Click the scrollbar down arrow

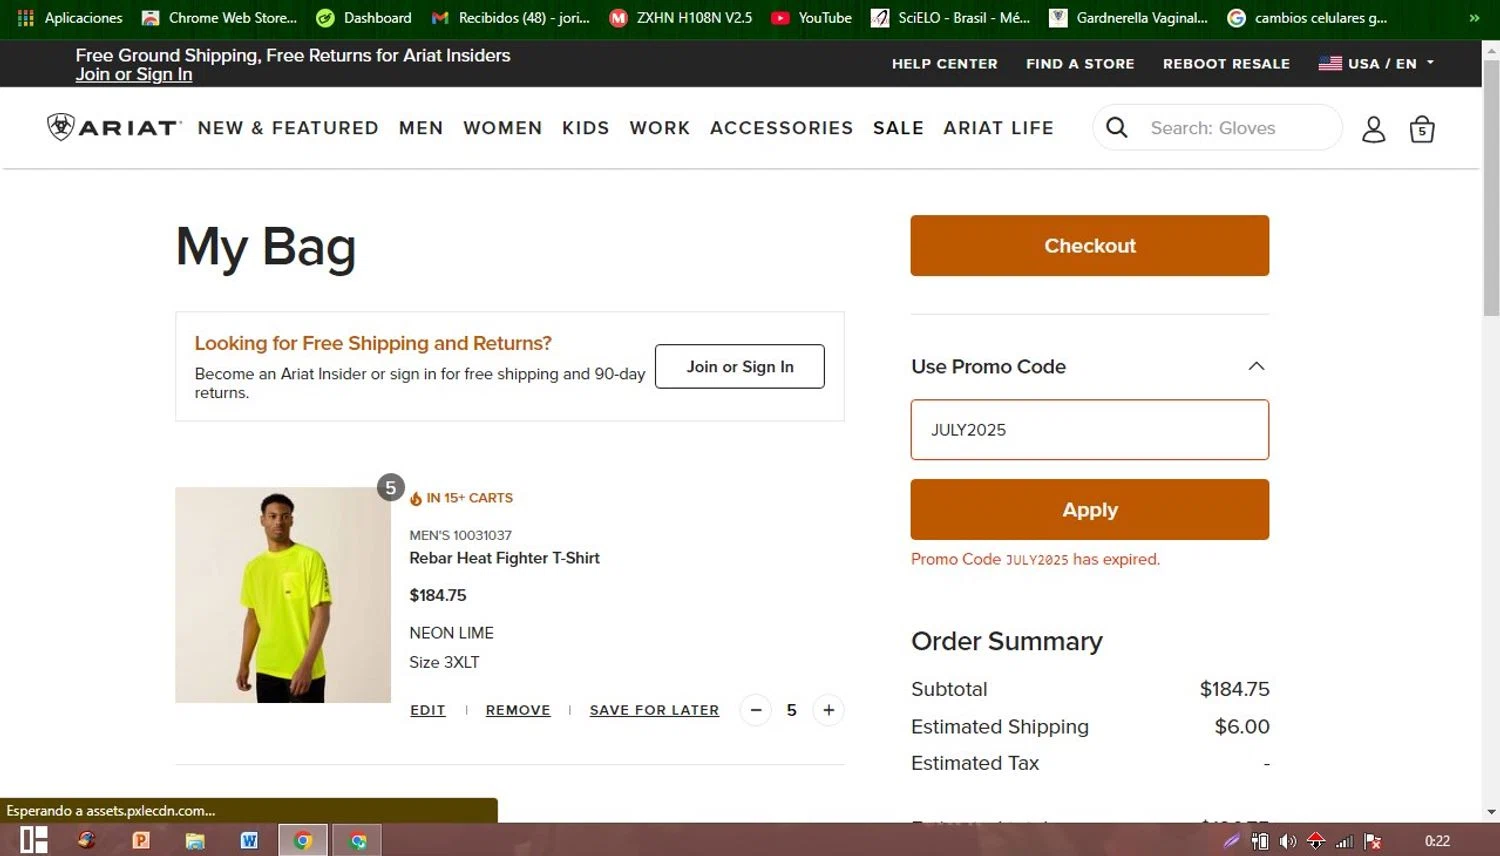[1491, 812]
